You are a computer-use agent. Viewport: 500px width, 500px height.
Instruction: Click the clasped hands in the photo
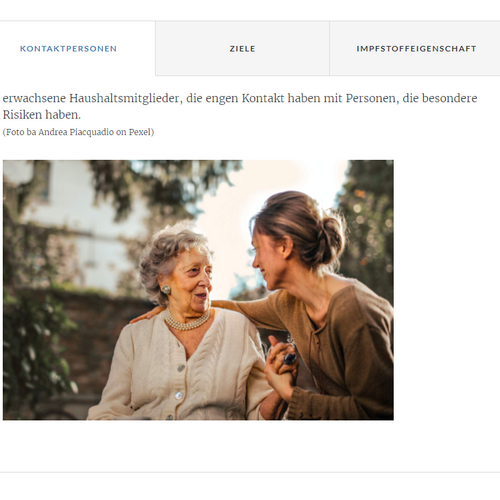[x=281, y=365]
